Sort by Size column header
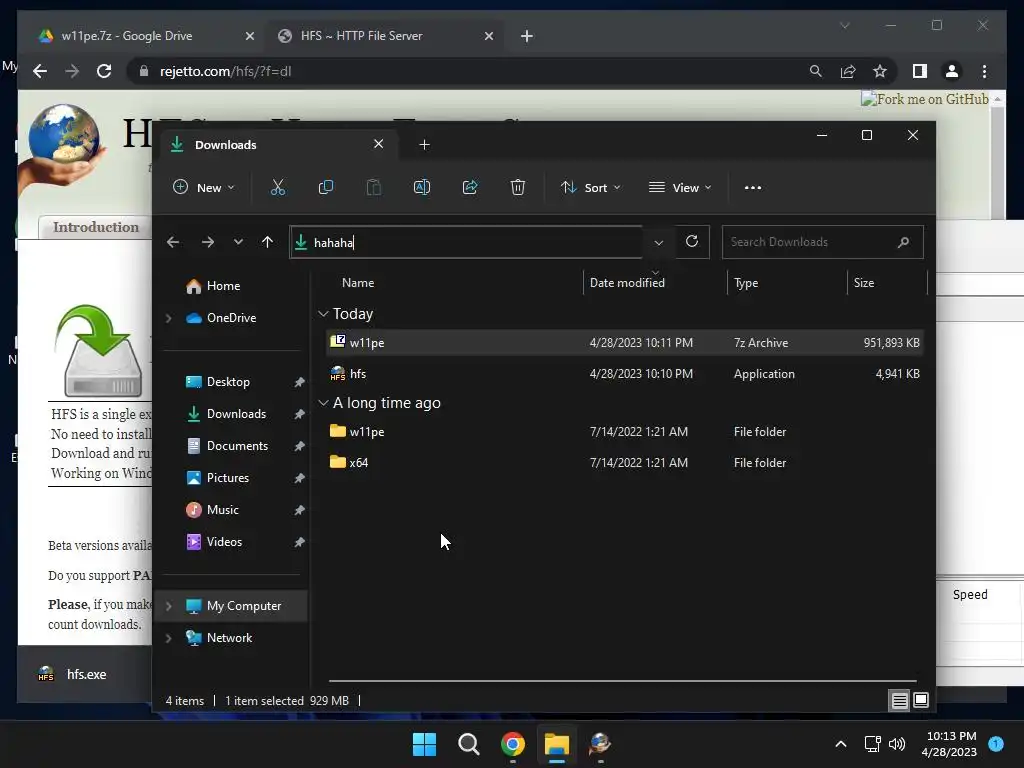1024x768 pixels. (863, 283)
